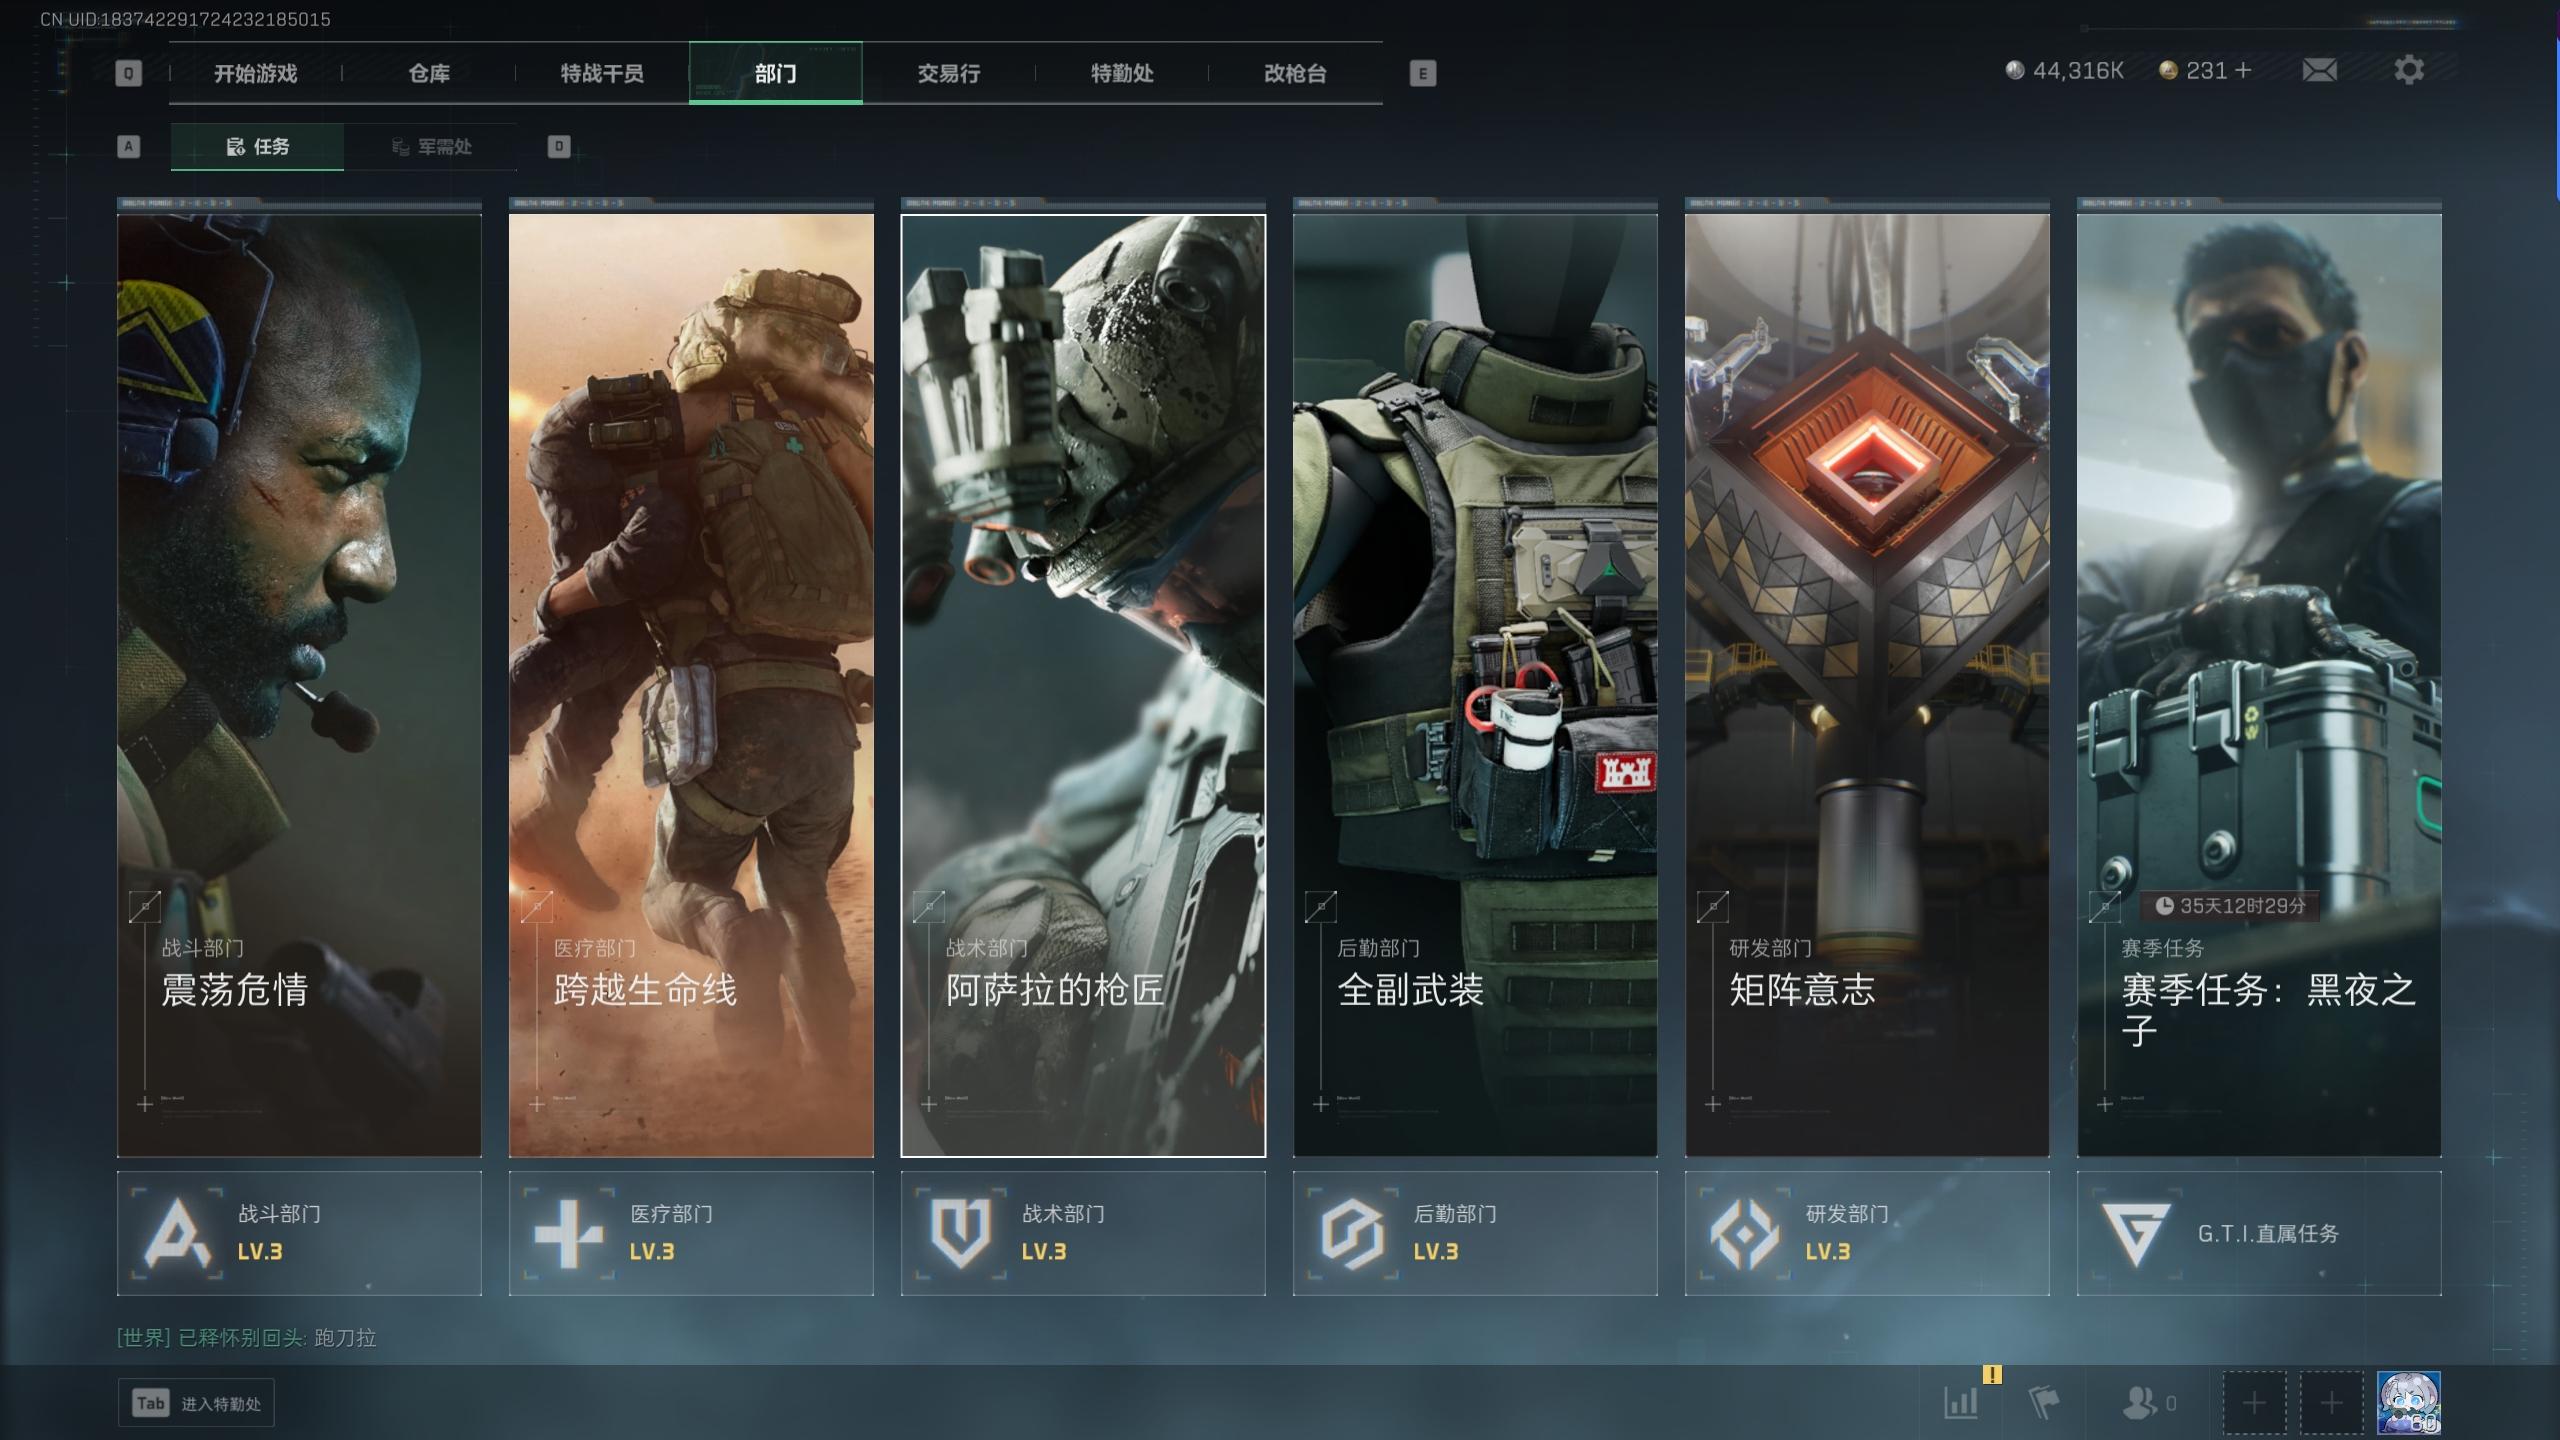This screenshot has width=2560, height=1440.
Task: Click the player avatar portrait
Action: point(2408,1402)
